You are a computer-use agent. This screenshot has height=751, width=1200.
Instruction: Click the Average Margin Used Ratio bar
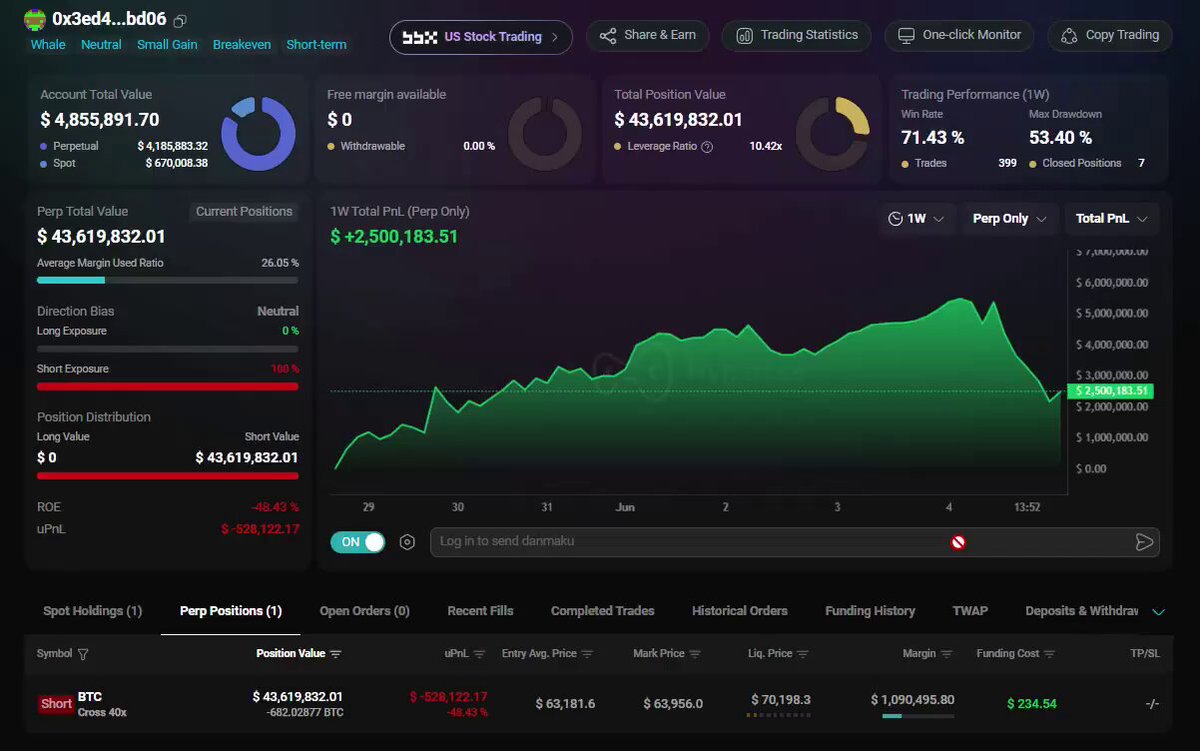pyautogui.click(x=167, y=281)
